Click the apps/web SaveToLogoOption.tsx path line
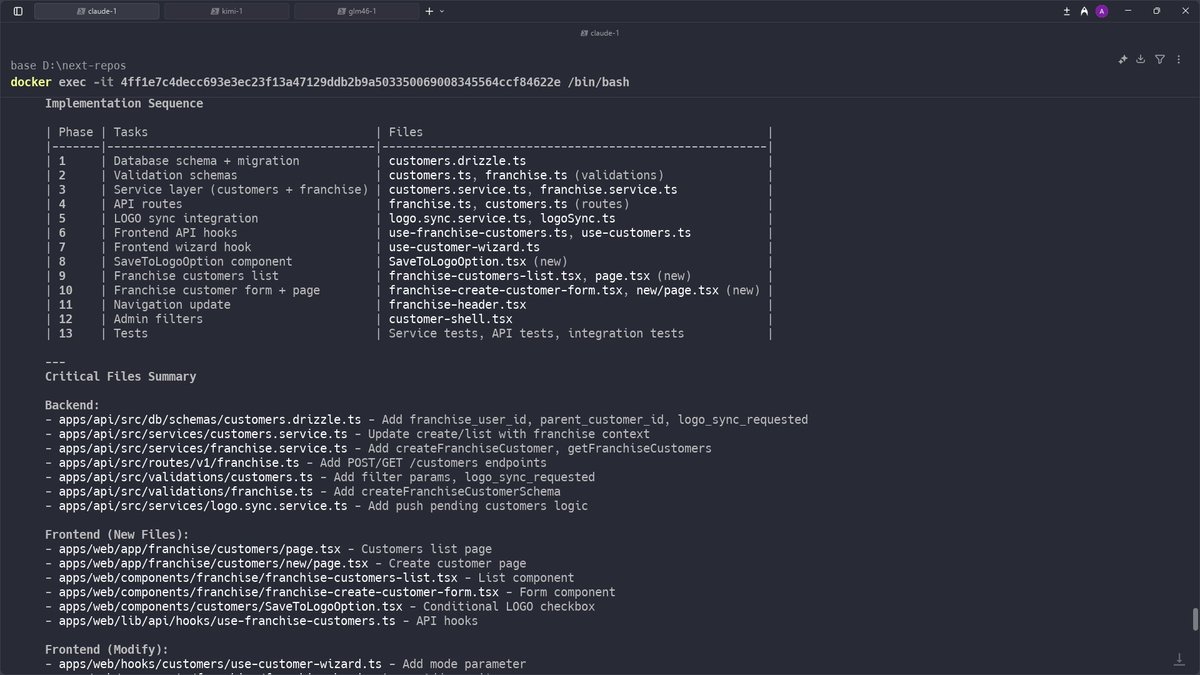This screenshot has height=675, width=1200. (320, 607)
